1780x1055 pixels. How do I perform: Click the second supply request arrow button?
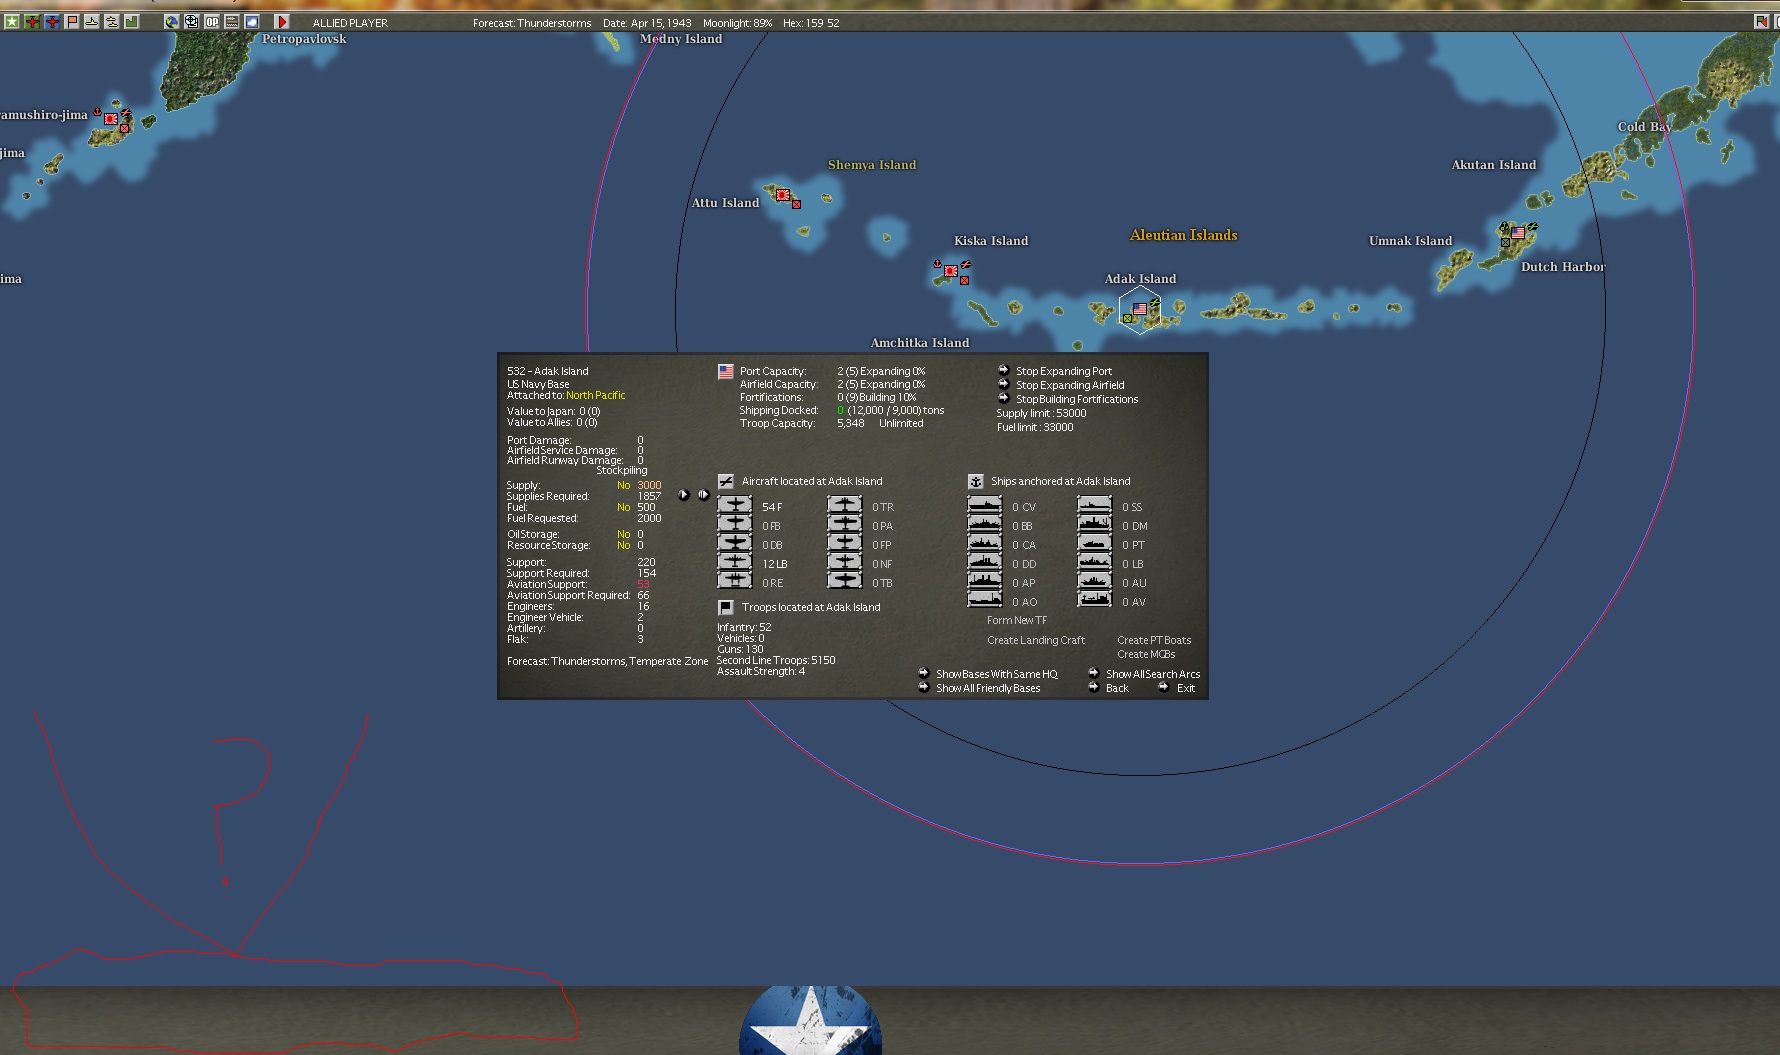703,495
